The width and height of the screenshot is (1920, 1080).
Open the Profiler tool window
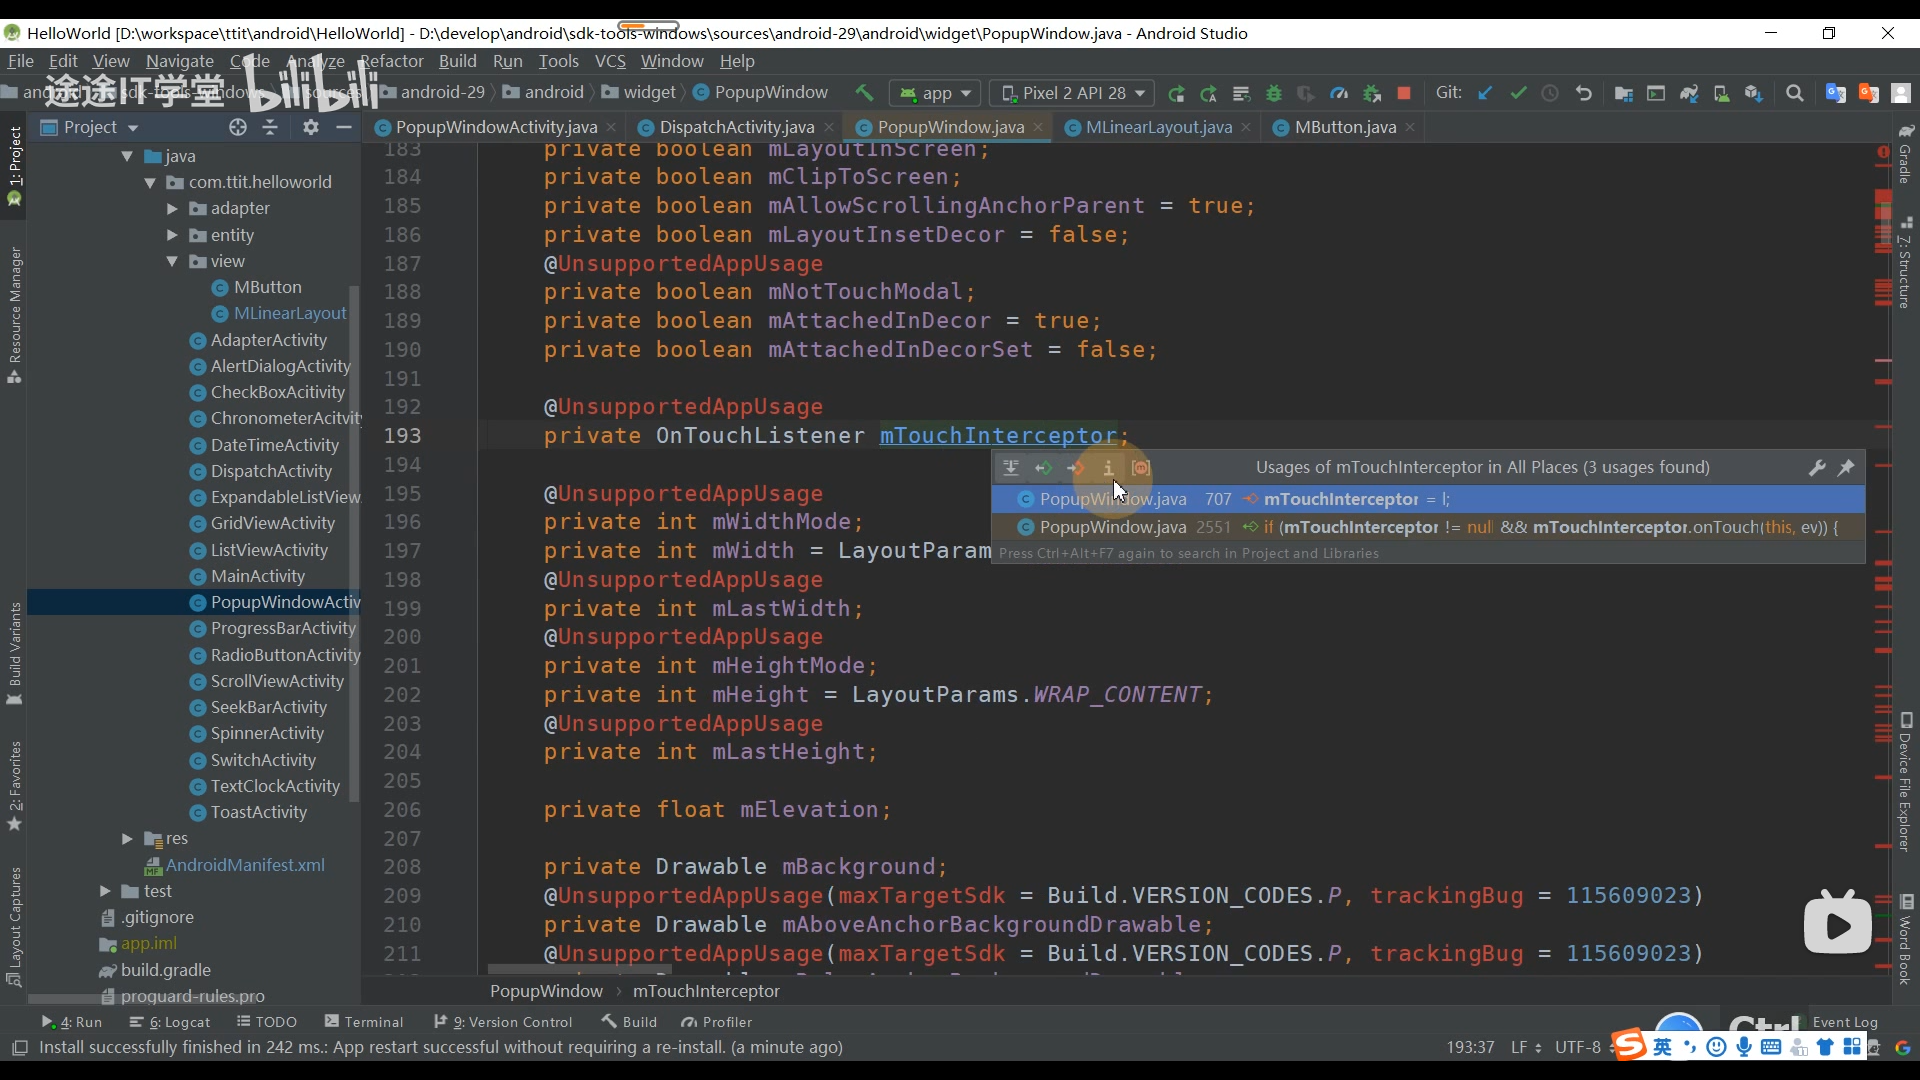[x=716, y=1022]
